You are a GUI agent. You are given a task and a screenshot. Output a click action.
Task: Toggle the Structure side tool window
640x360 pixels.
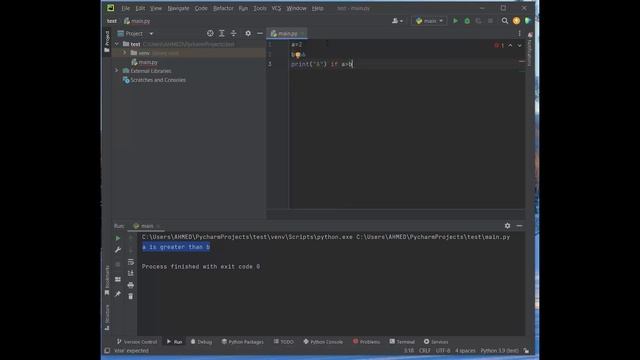tap(107, 317)
